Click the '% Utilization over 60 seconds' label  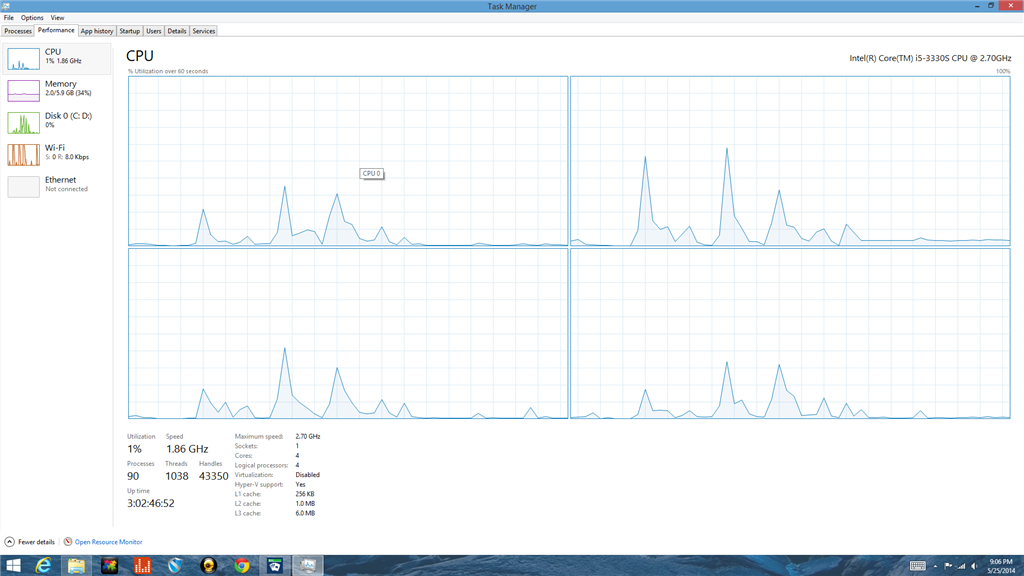(x=168, y=71)
